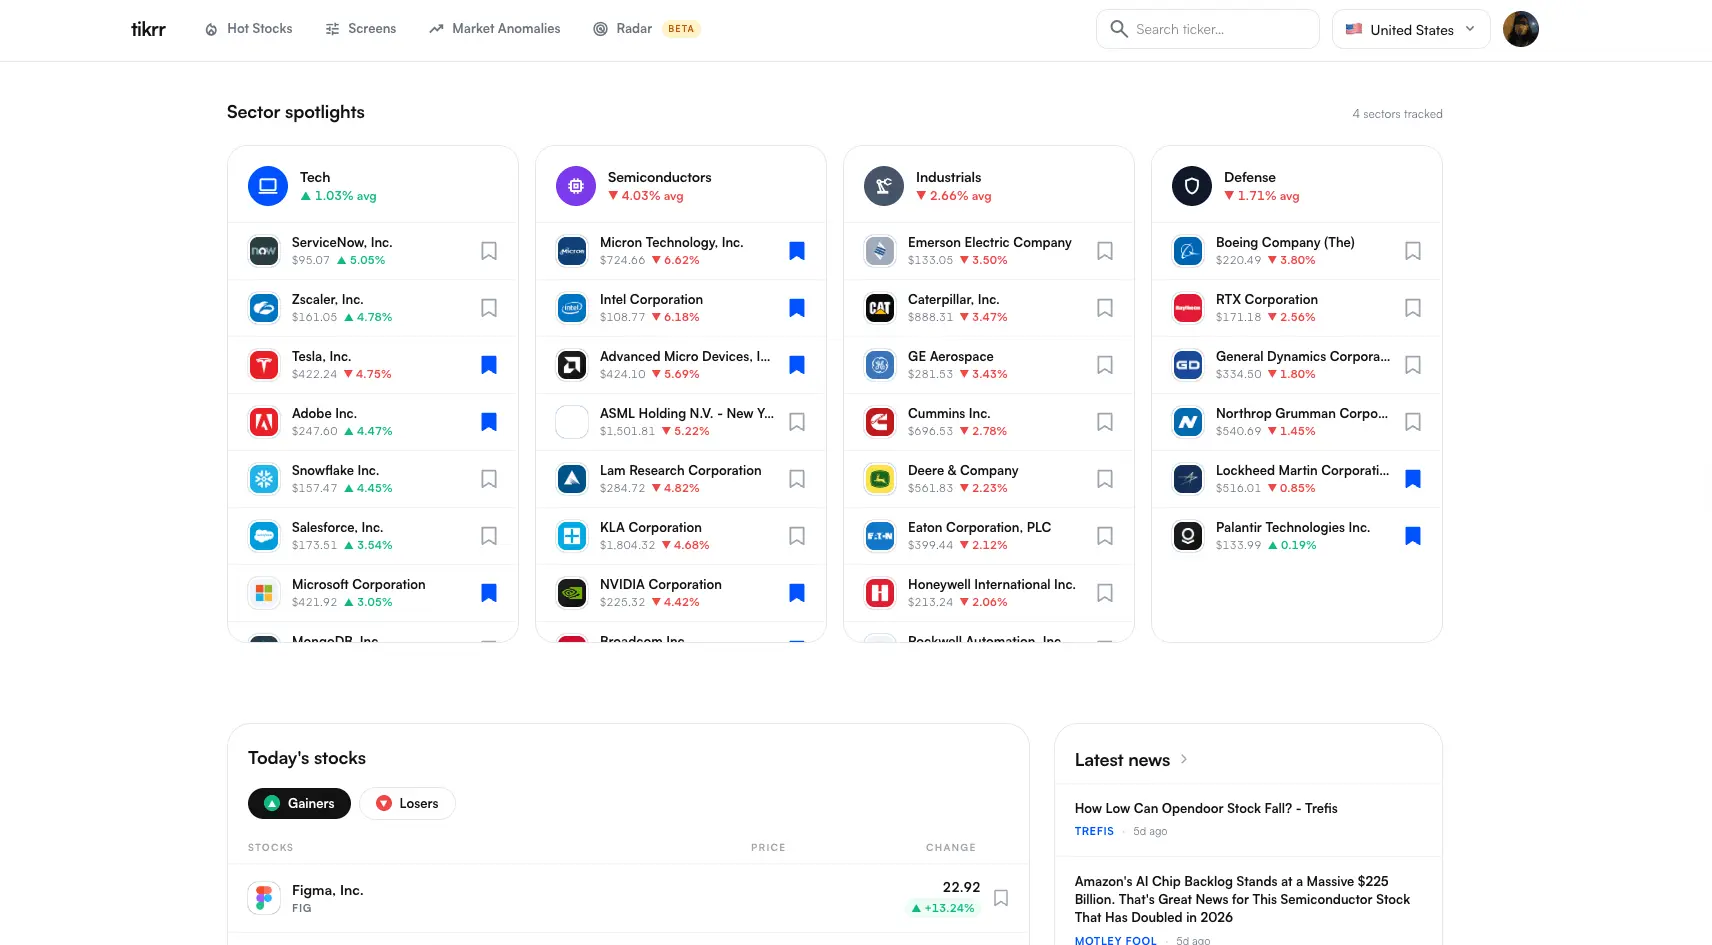Screen dimensions: 1712x945
Task: Sort by the PRICE column header
Action: (768, 847)
